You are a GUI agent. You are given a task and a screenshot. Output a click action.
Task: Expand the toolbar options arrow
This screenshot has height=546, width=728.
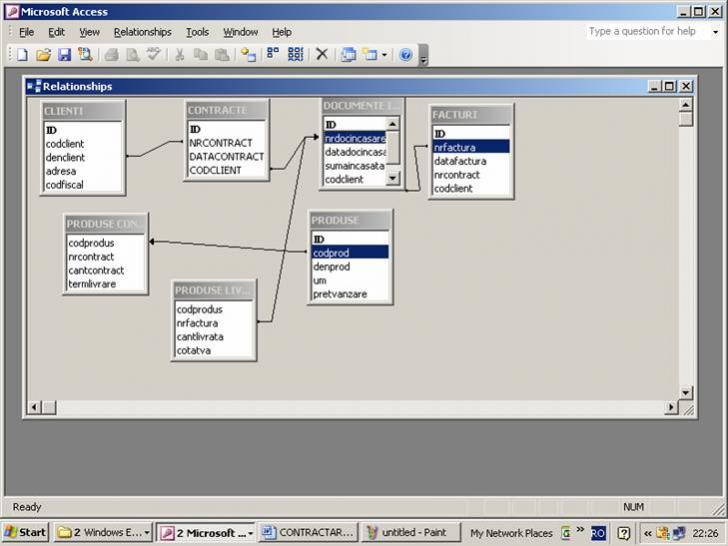point(423,57)
